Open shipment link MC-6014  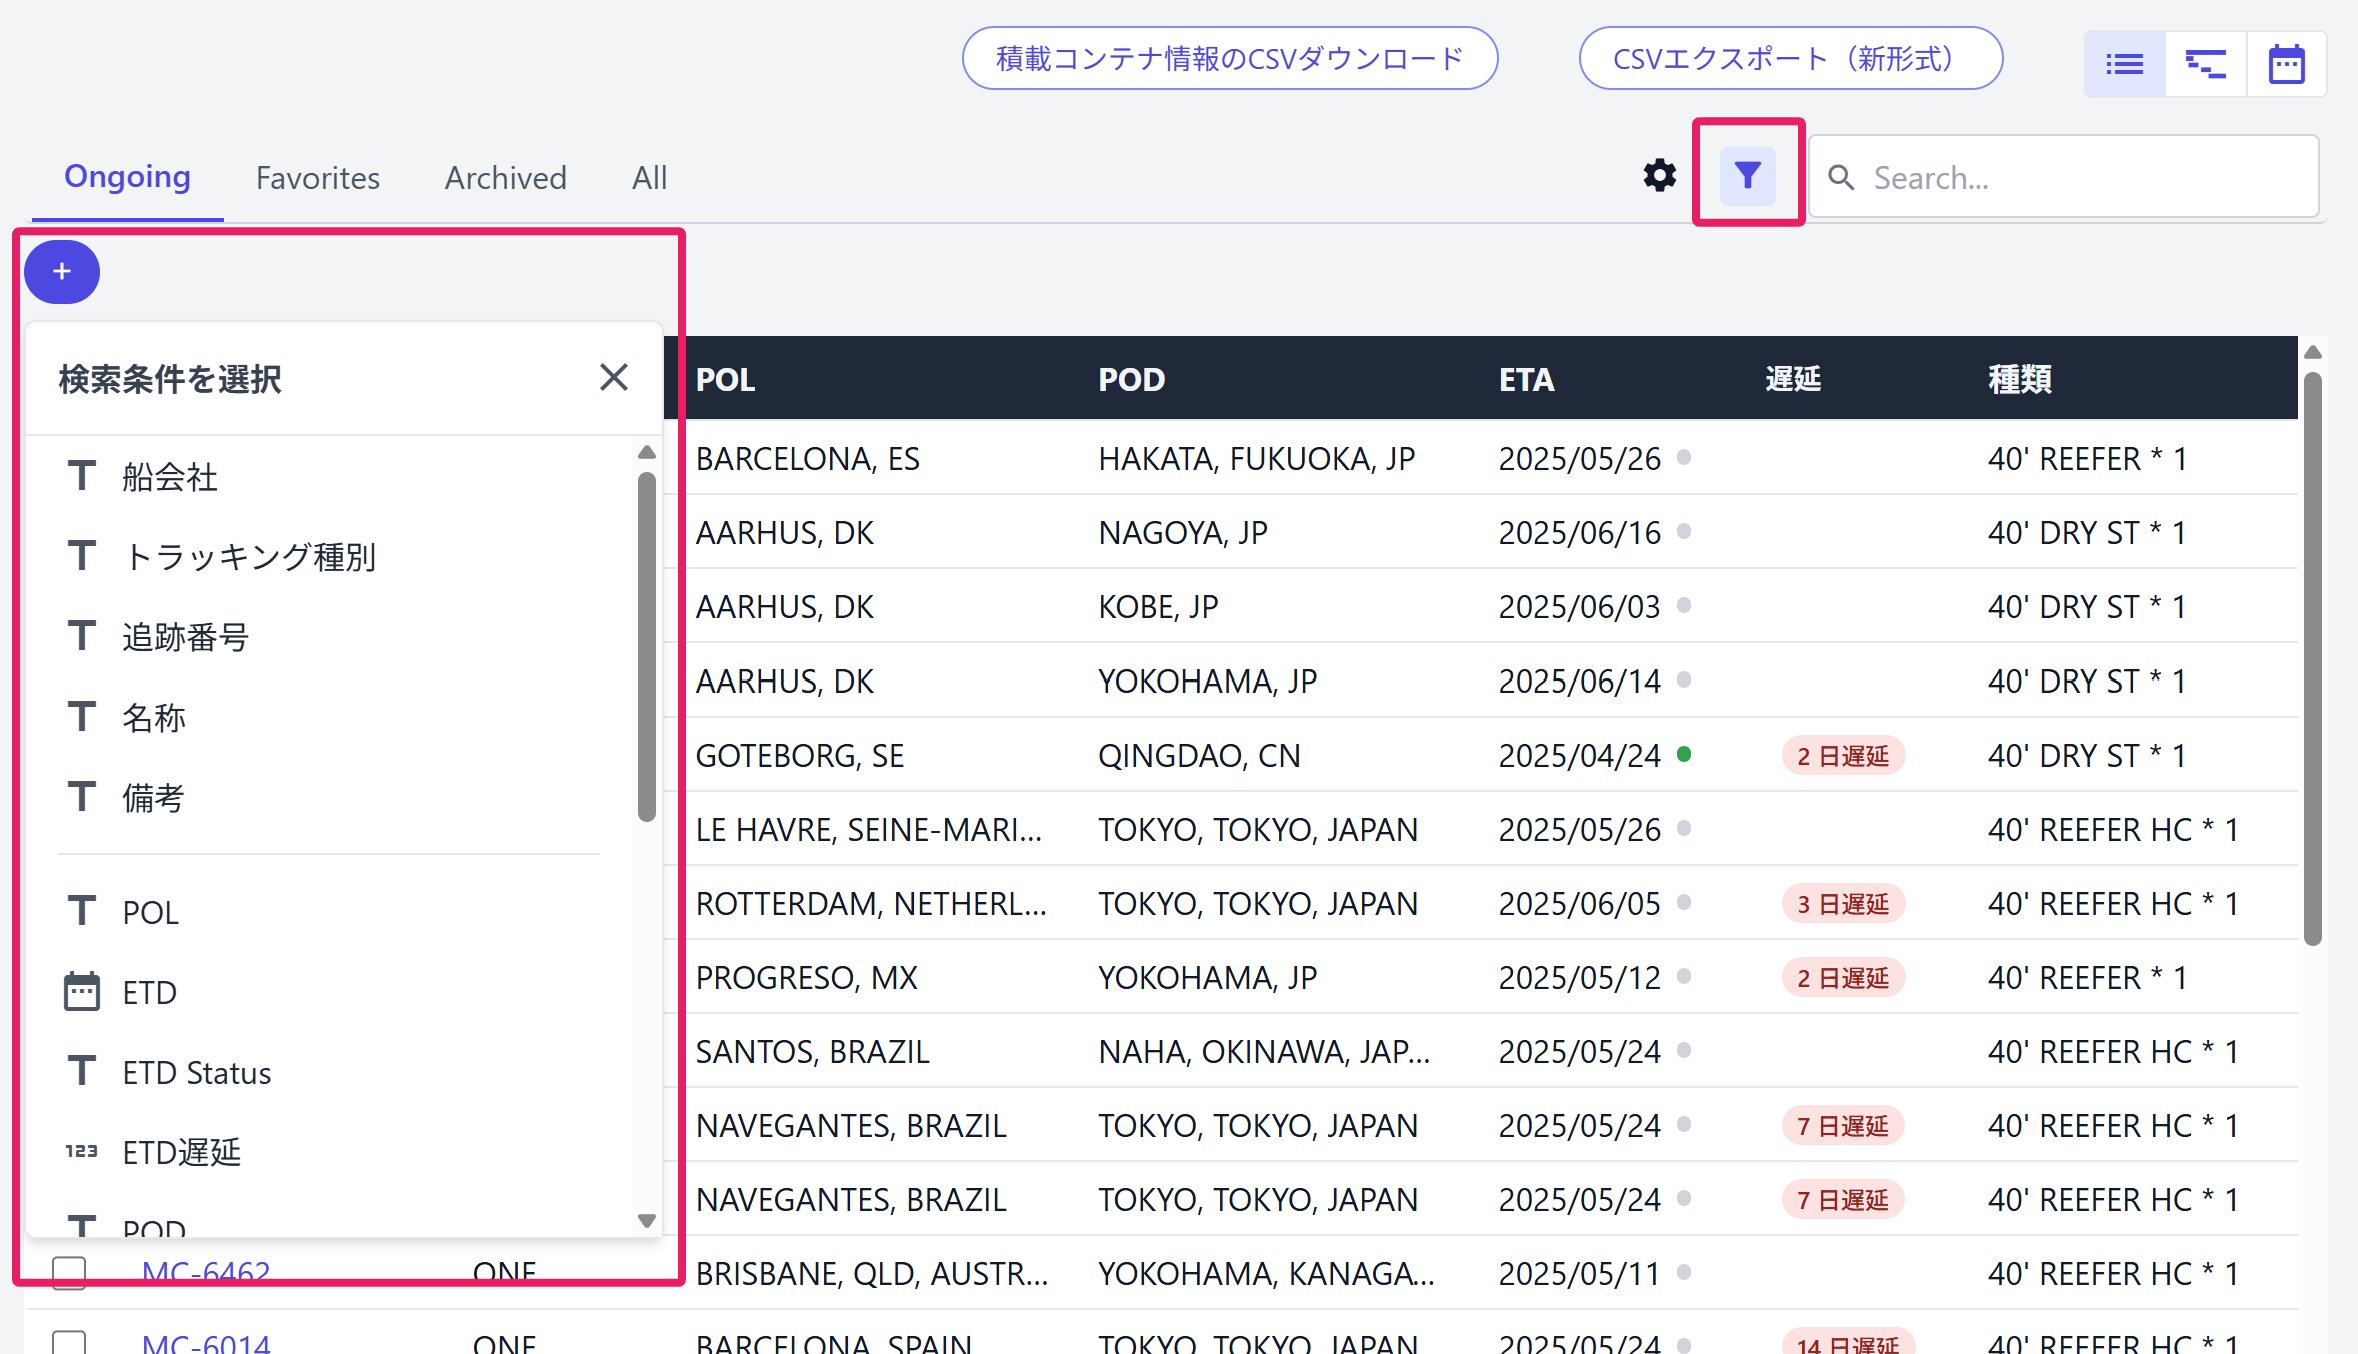[x=205, y=1343]
